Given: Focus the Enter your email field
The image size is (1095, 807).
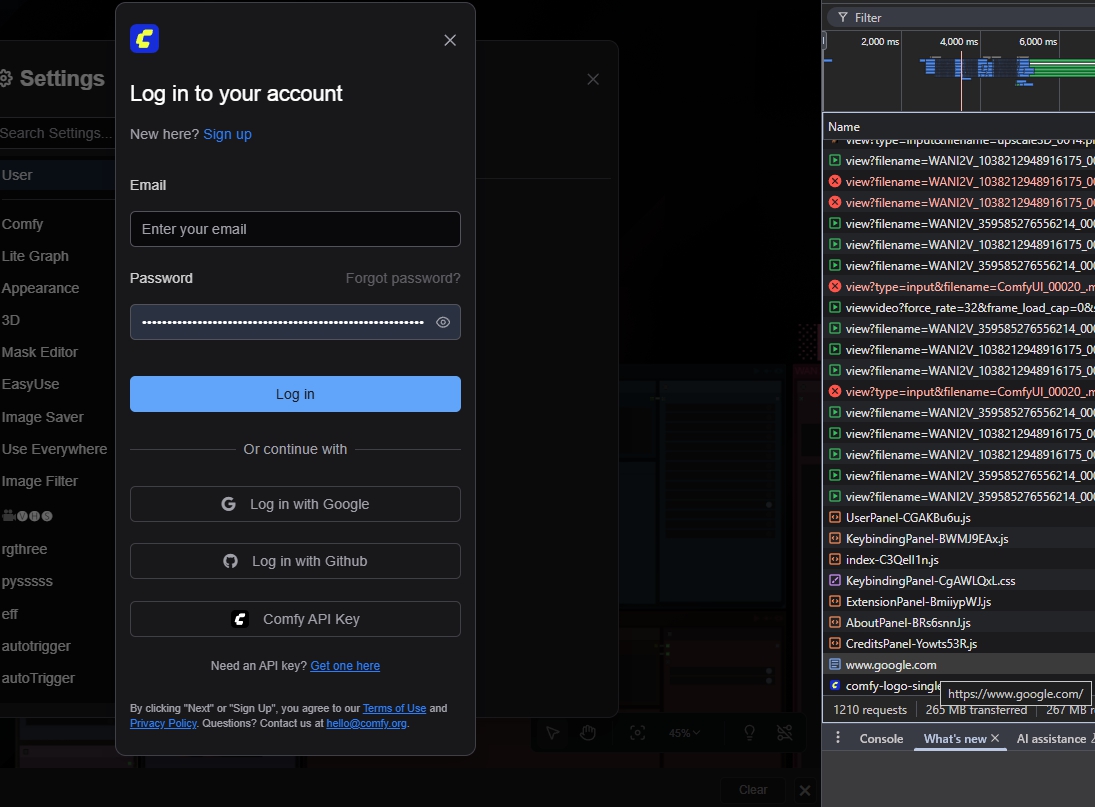Looking at the screenshot, I should pyautogui.click(x=295, y=229).
